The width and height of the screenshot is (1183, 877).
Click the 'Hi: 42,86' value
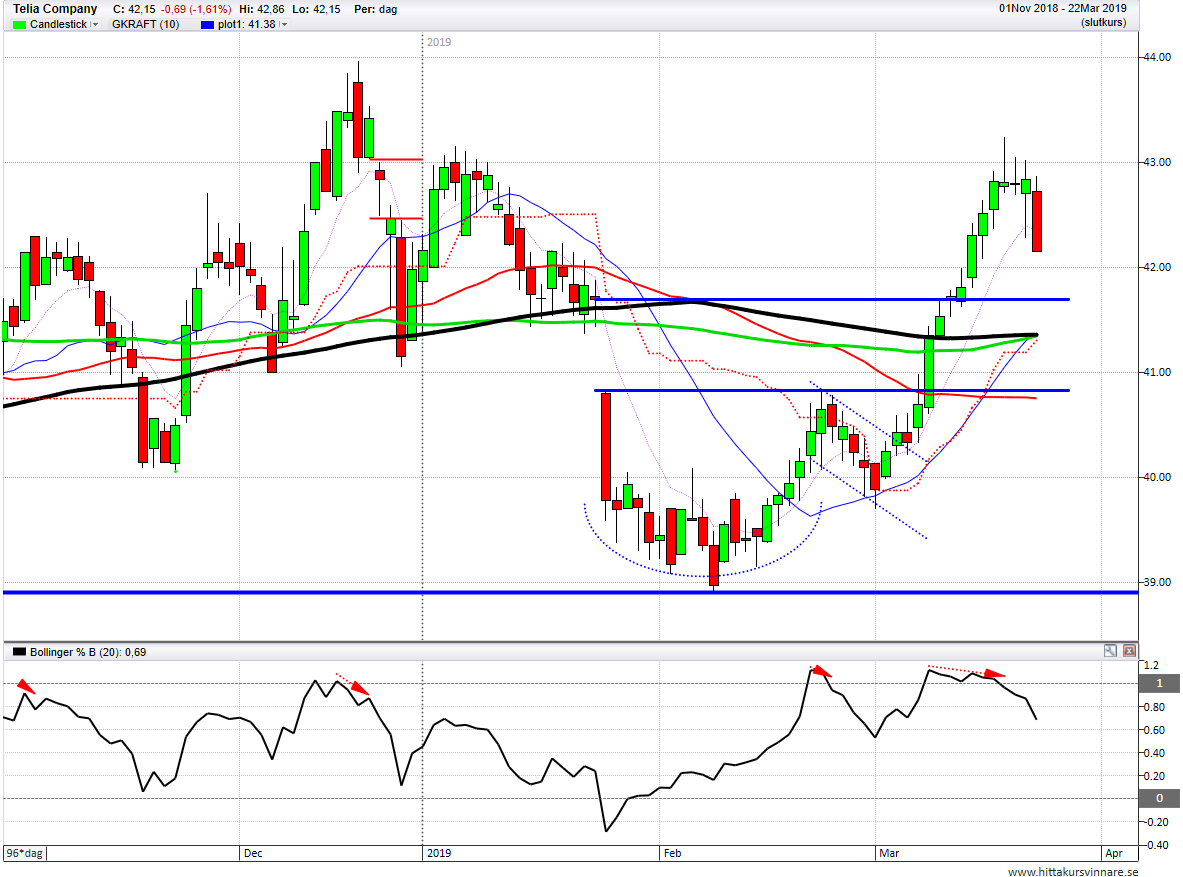[x=264, y=9]
